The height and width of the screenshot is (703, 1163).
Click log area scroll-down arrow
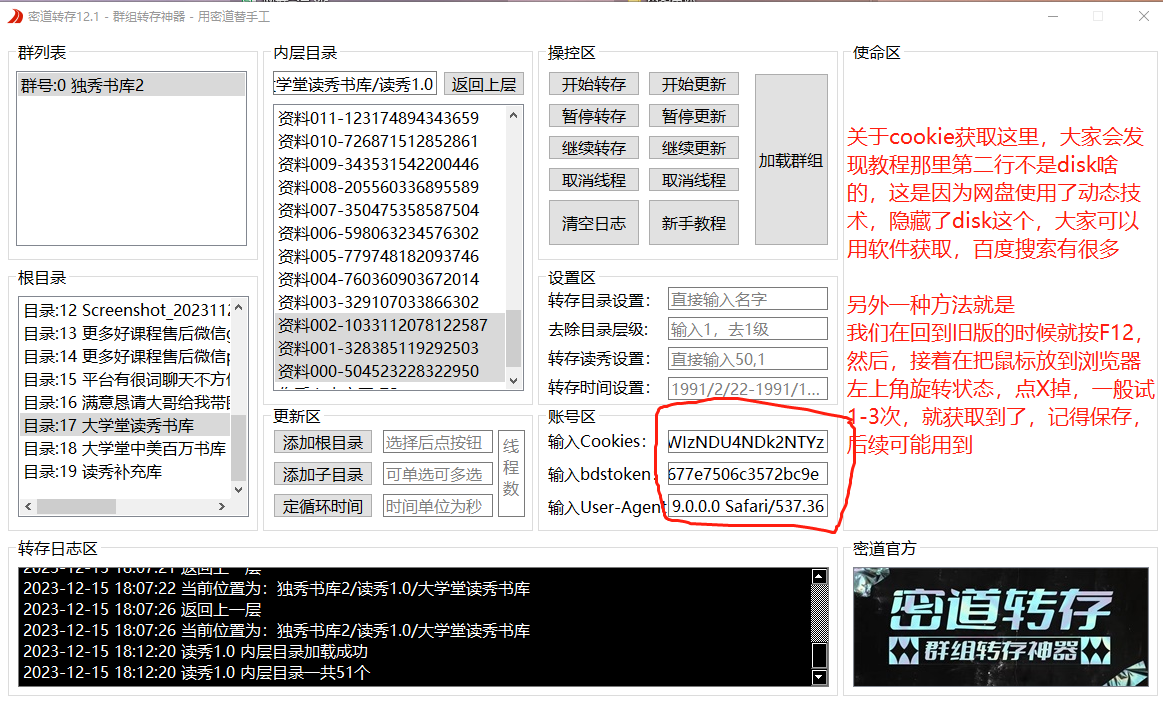819,676
